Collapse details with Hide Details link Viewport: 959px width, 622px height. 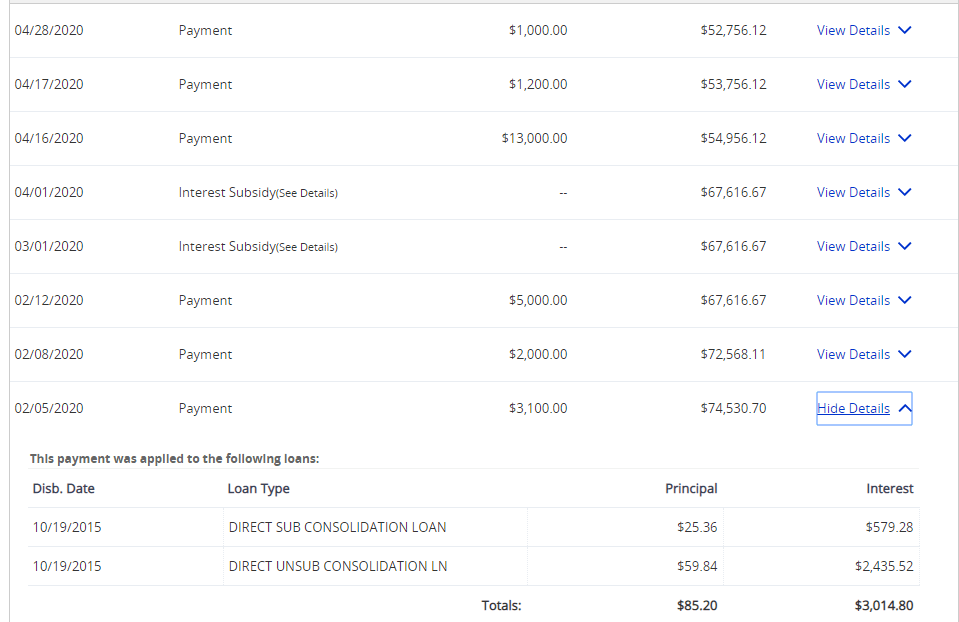[x=853, y=409]
